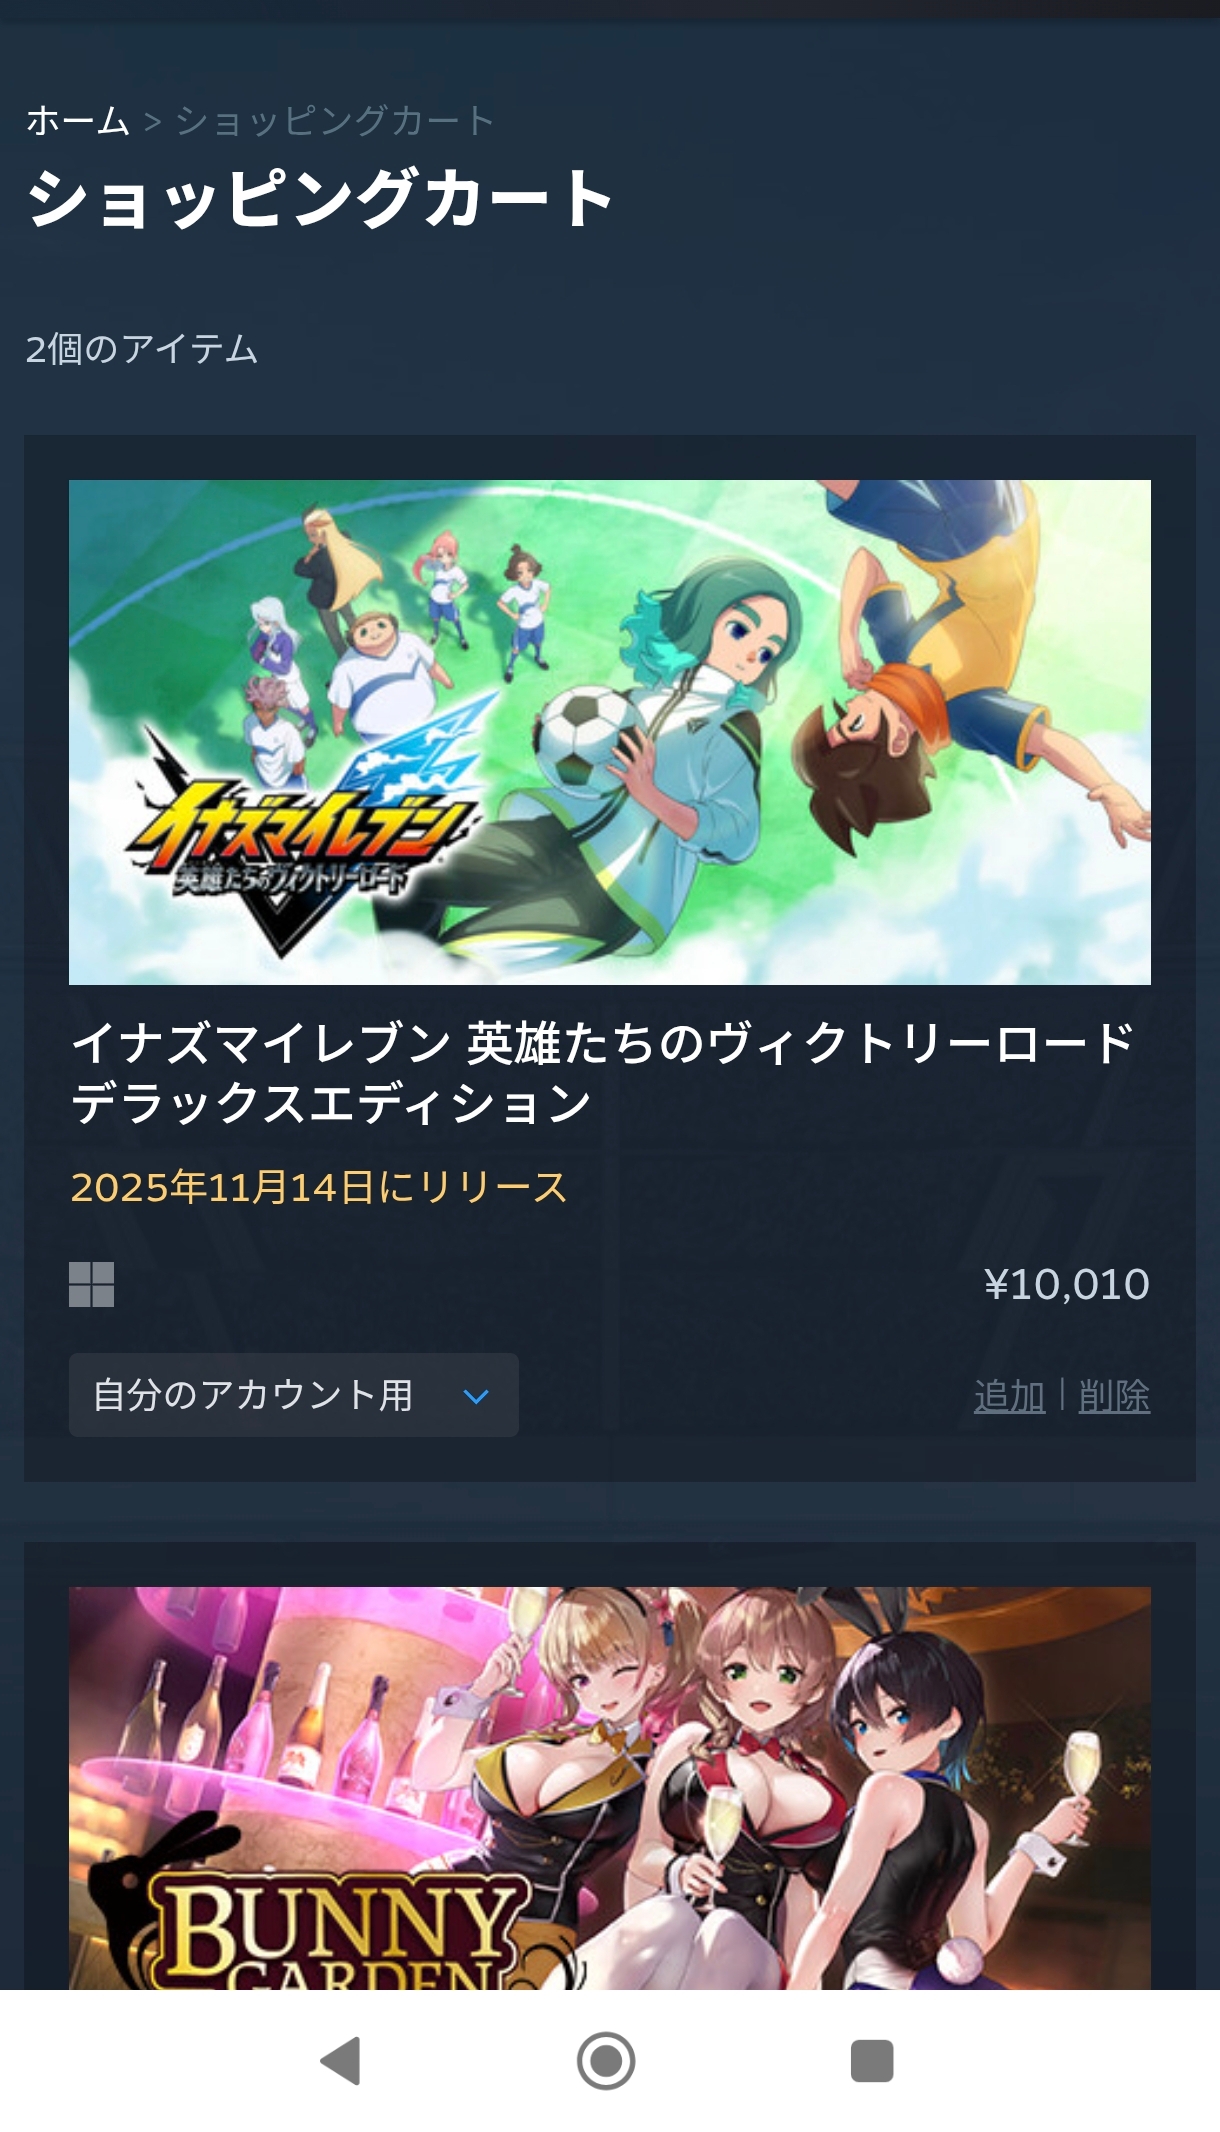Go to ホーム via the breadcrumb

coord(78,120)
